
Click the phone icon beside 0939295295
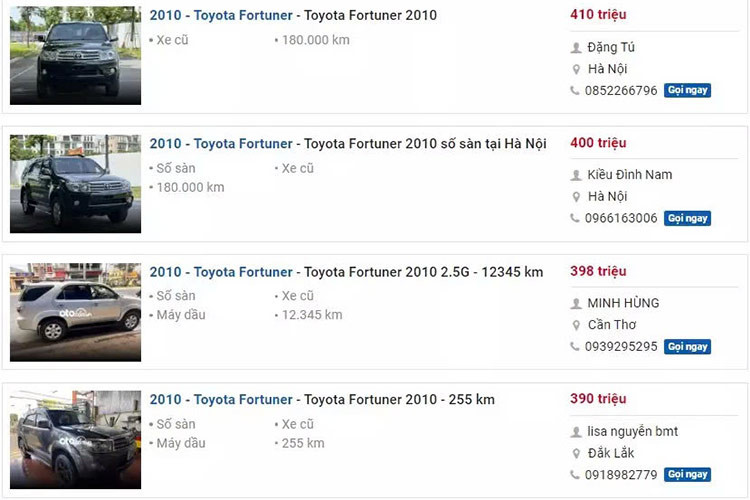pyautogui.click(x=575, y=346)
